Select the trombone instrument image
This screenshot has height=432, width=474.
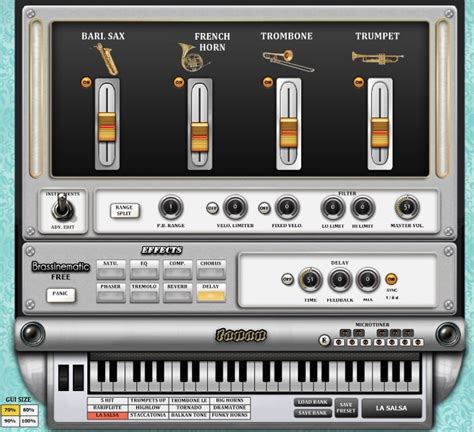(288, 61)
